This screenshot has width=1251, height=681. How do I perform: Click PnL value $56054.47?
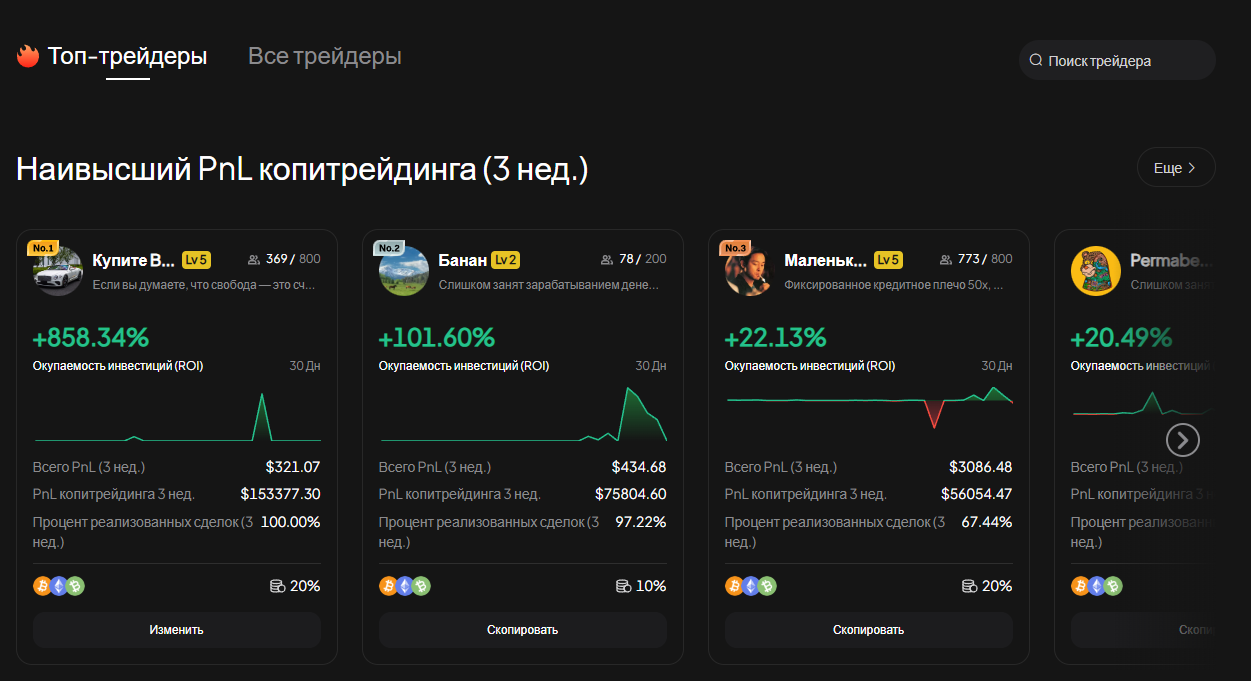tap(976, 494)
